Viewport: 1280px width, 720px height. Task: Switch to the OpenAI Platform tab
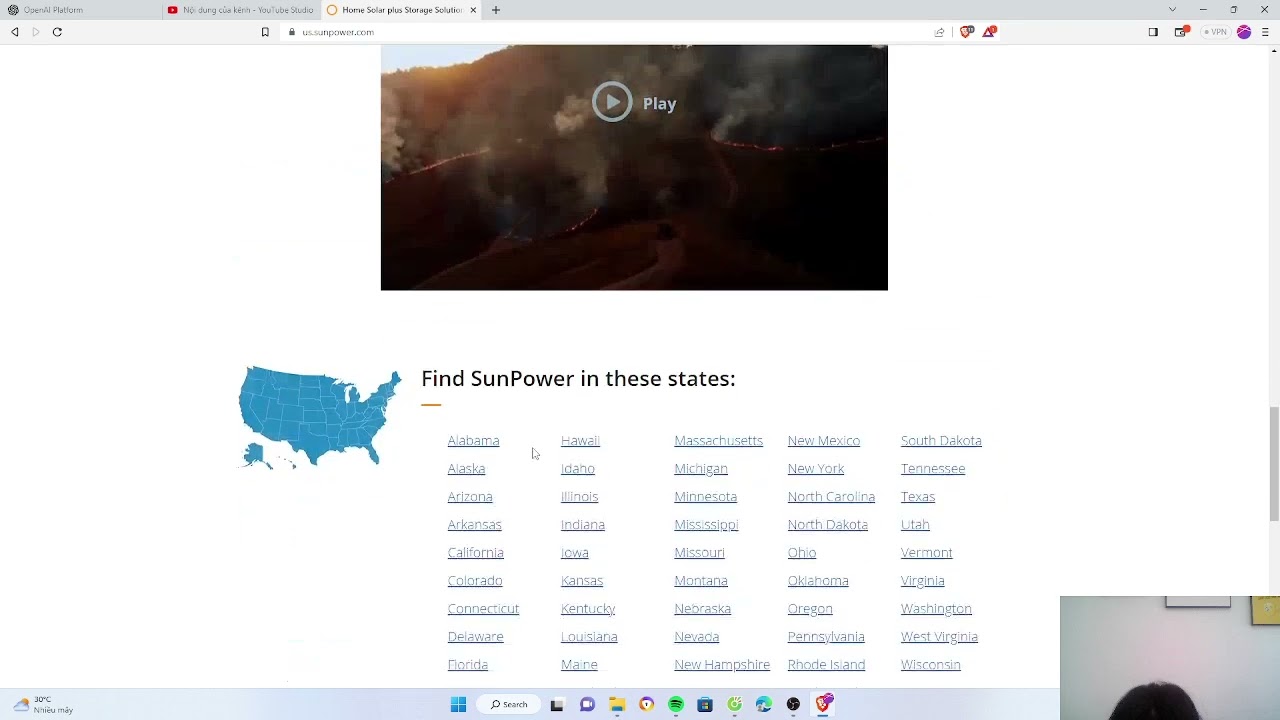(80, 10)
